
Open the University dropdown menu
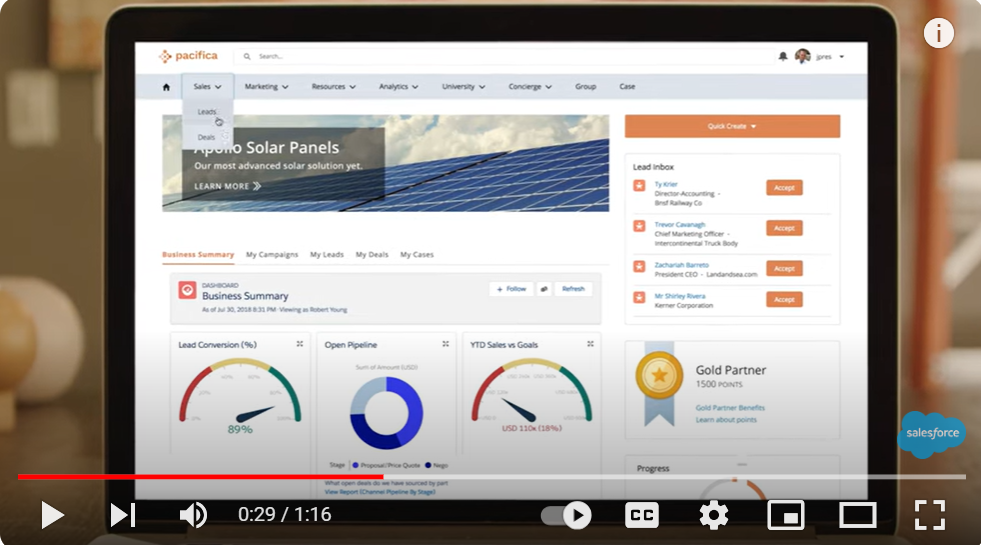tap(464, 86)
